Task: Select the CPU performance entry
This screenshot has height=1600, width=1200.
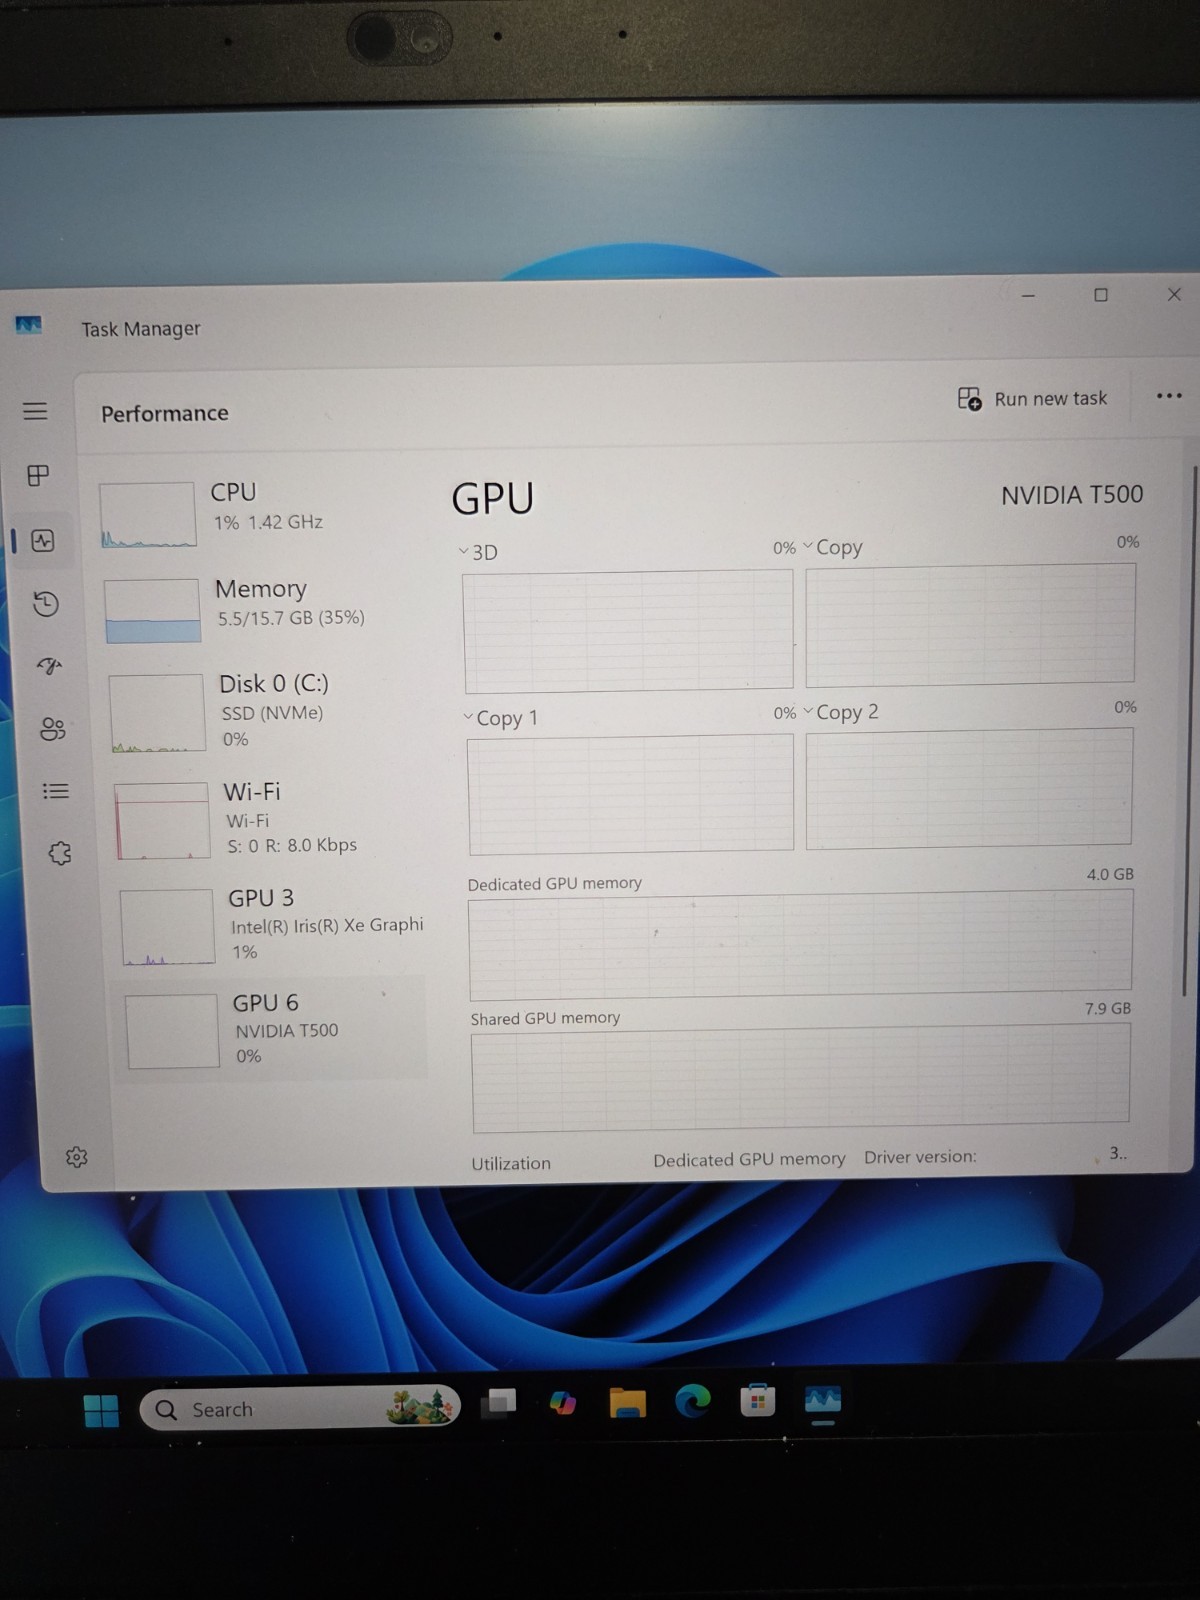Action: tap(260, 513)
